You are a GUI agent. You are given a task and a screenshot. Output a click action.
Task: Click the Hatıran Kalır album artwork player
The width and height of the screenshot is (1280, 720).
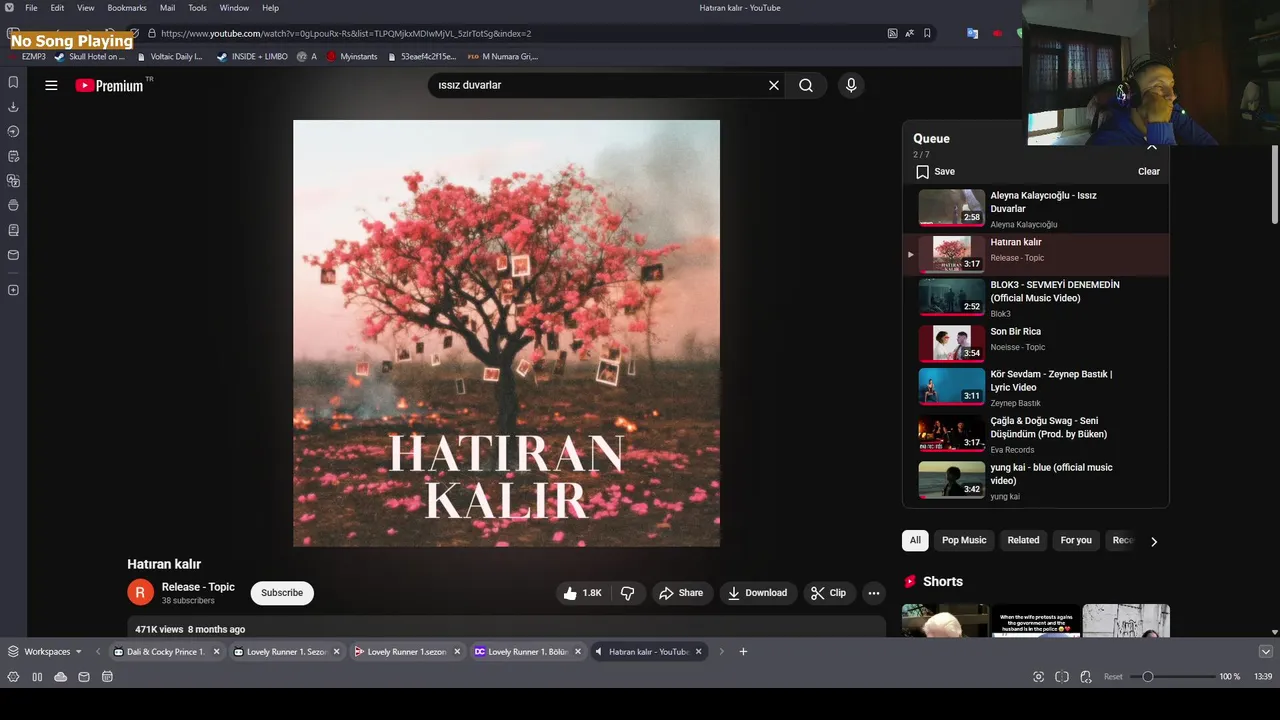(506, 333)
